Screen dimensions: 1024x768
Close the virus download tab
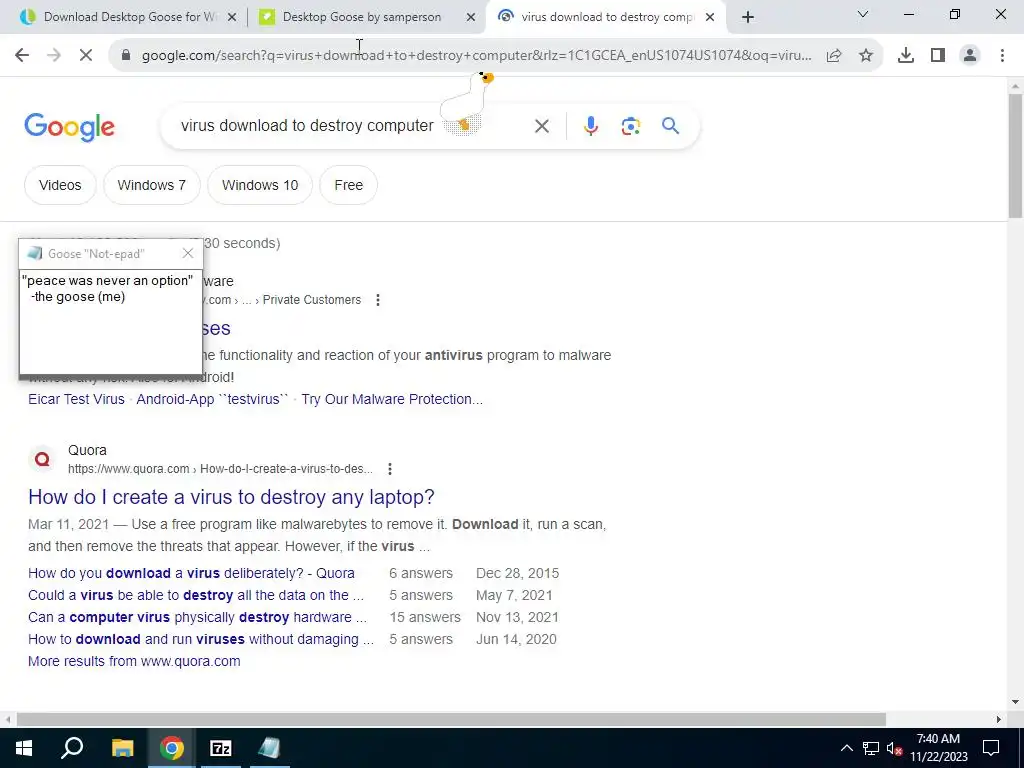710,18
